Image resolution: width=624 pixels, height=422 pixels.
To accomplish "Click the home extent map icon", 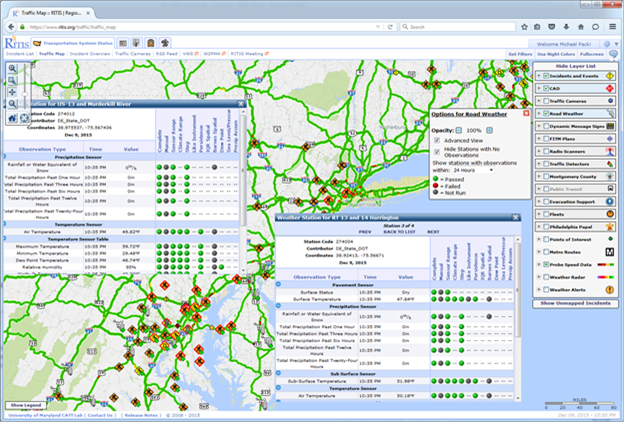I will click(x=12, y=118).
